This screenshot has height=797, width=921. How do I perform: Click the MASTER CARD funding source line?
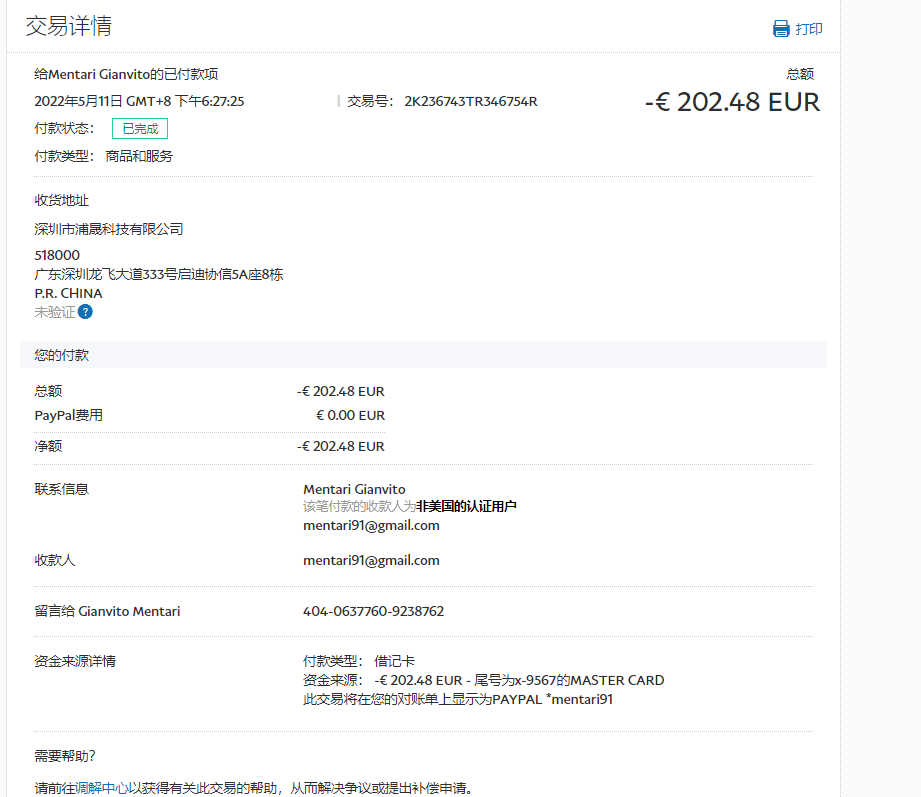click(x=483, y=680)
